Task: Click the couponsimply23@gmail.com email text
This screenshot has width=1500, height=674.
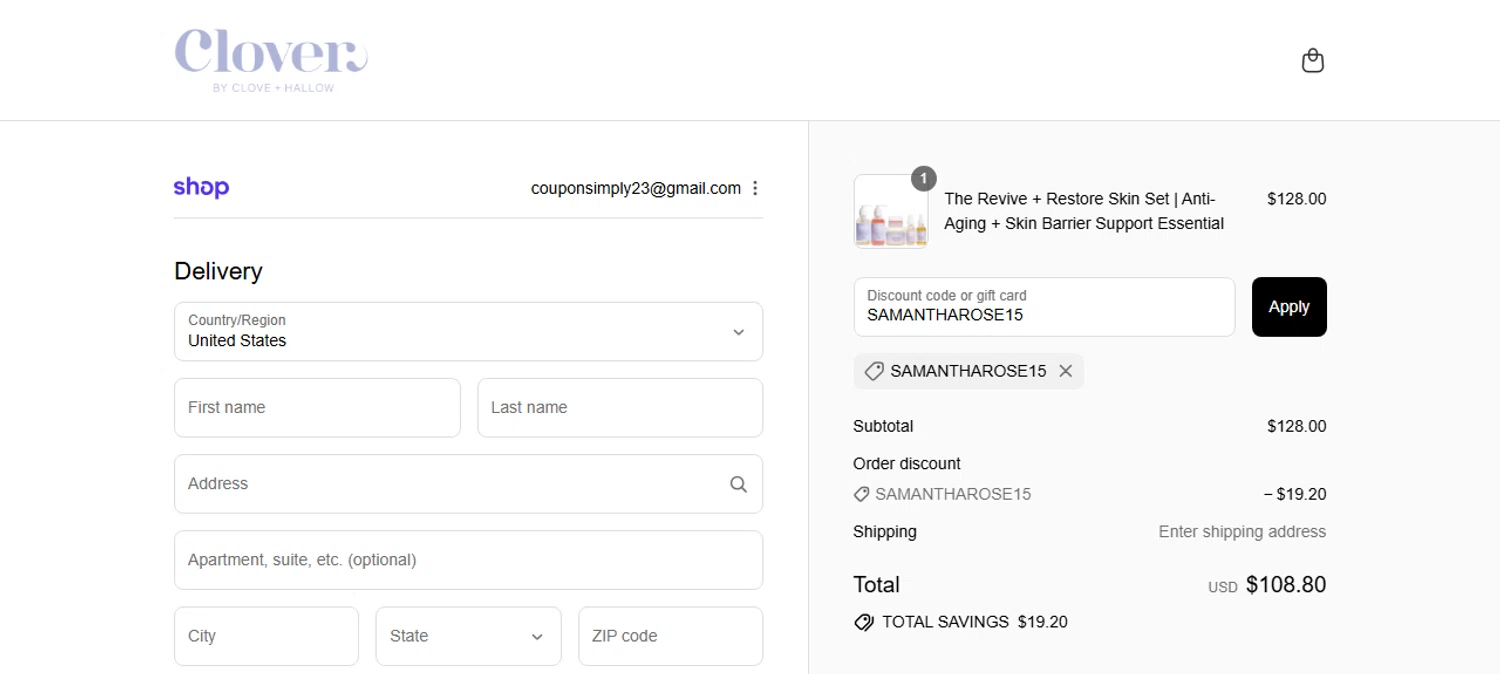Action: coord(636,188)
